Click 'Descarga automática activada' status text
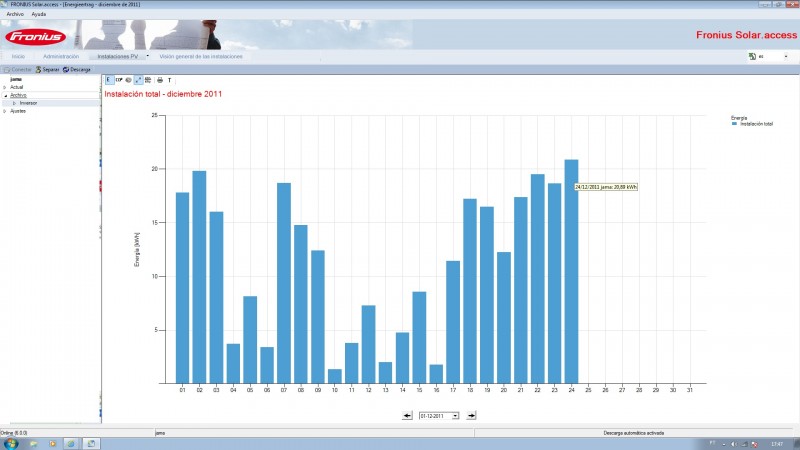 (634, 433)
